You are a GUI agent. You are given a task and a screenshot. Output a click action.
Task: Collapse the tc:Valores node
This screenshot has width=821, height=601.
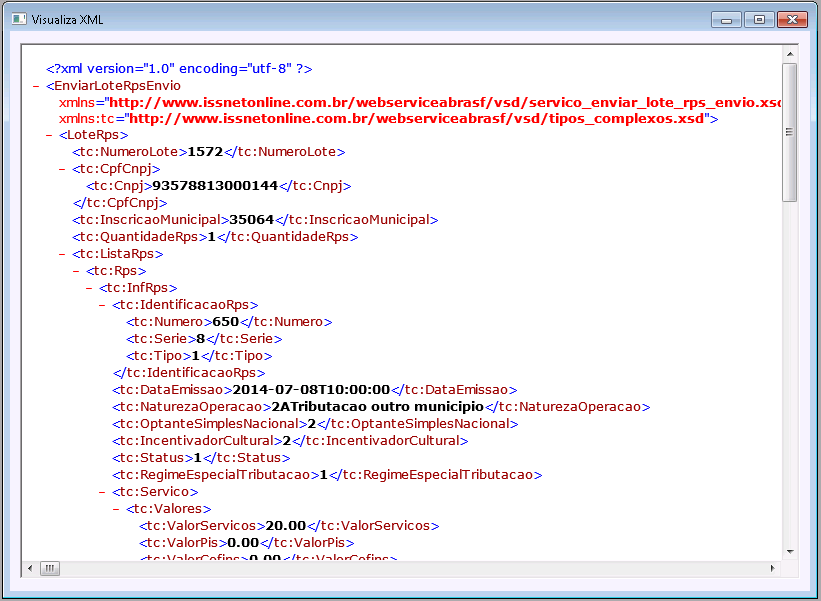[116, 509]
